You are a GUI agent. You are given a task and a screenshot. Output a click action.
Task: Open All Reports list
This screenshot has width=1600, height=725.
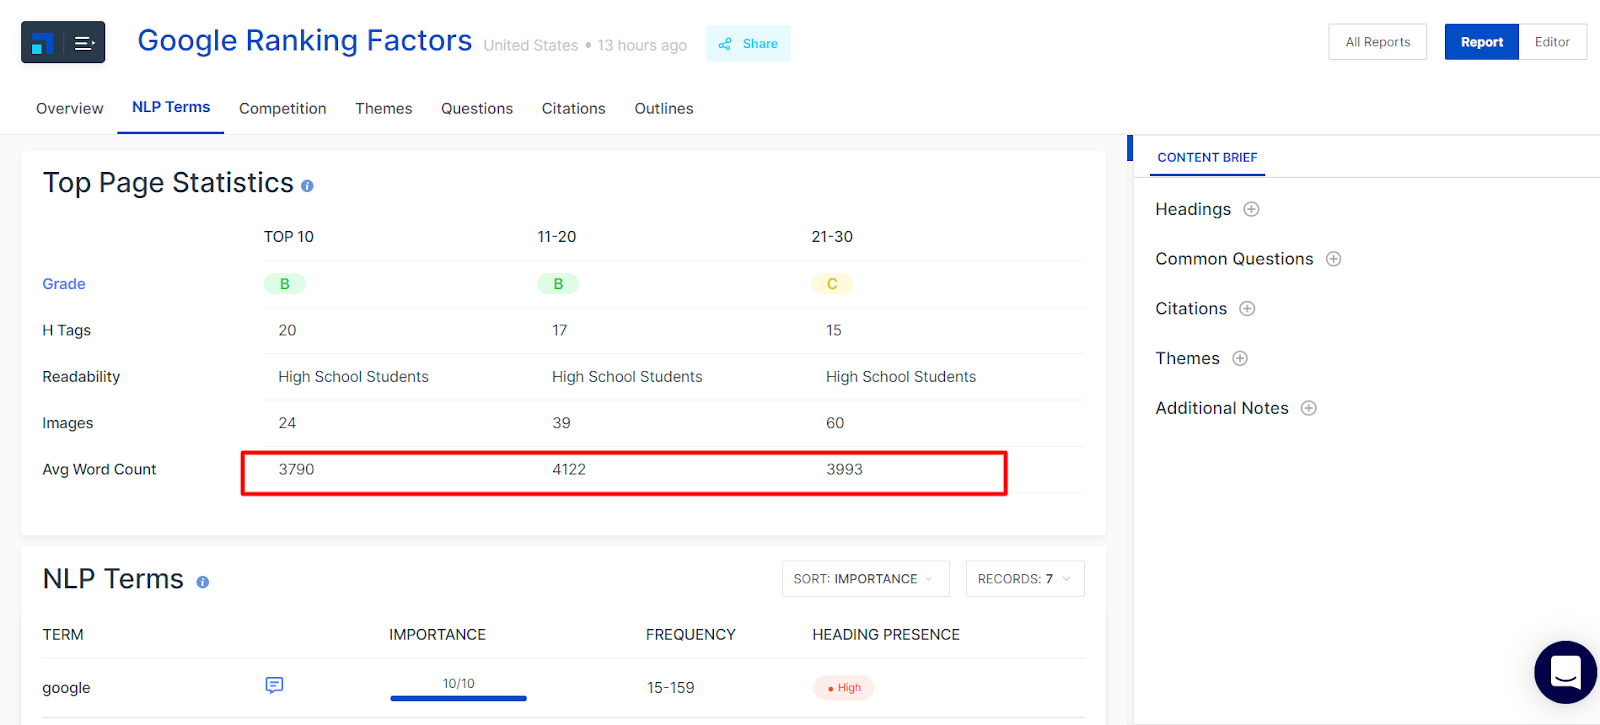pyautogui.click(x=1377, y=42)
